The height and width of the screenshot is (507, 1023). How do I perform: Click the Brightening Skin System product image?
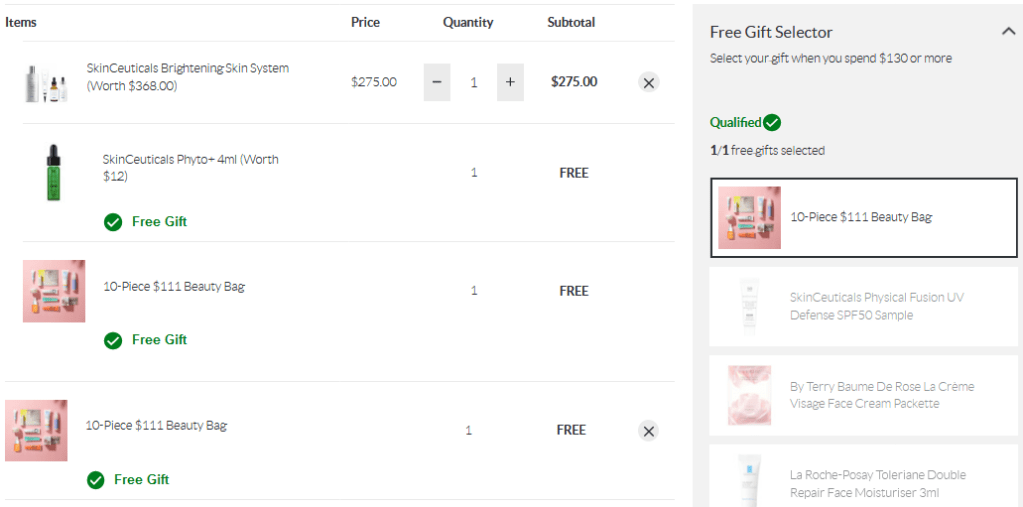(x=46, y=82)
